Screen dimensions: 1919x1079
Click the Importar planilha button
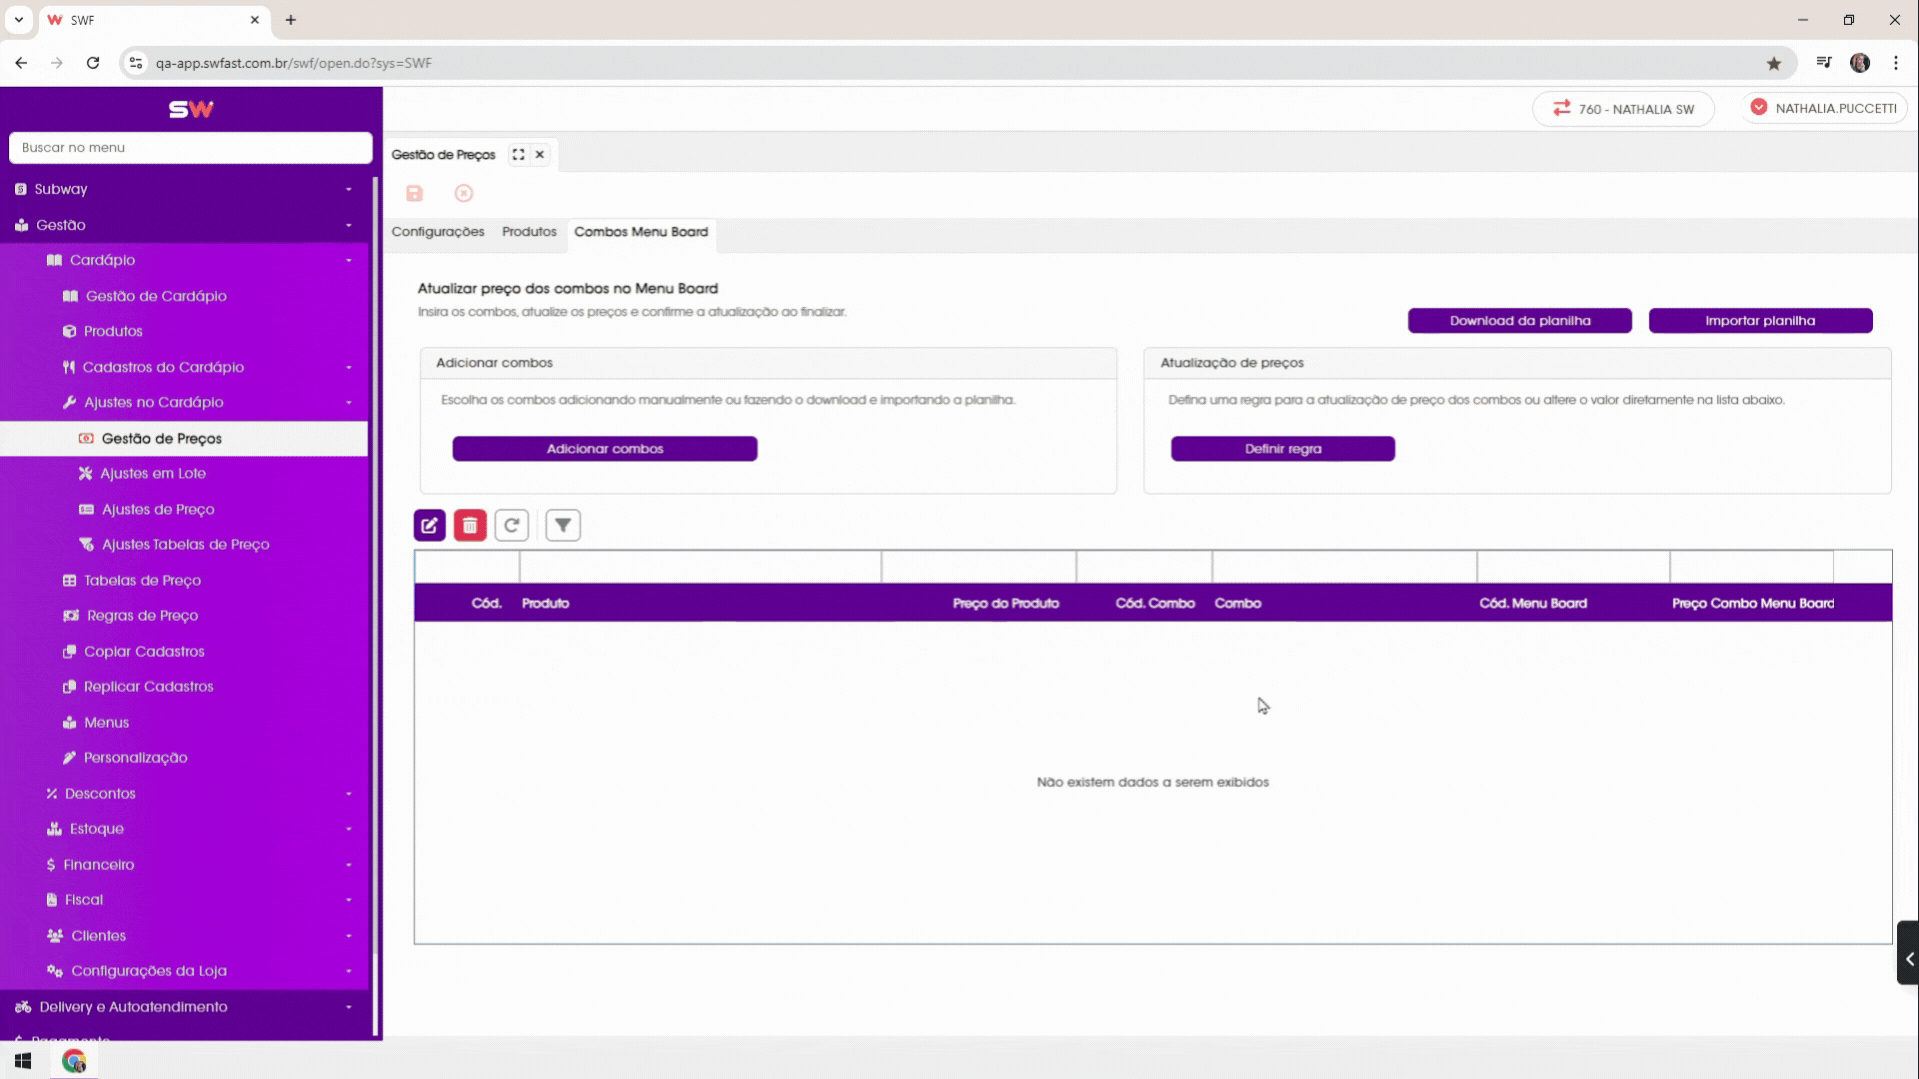(1760, 321)
